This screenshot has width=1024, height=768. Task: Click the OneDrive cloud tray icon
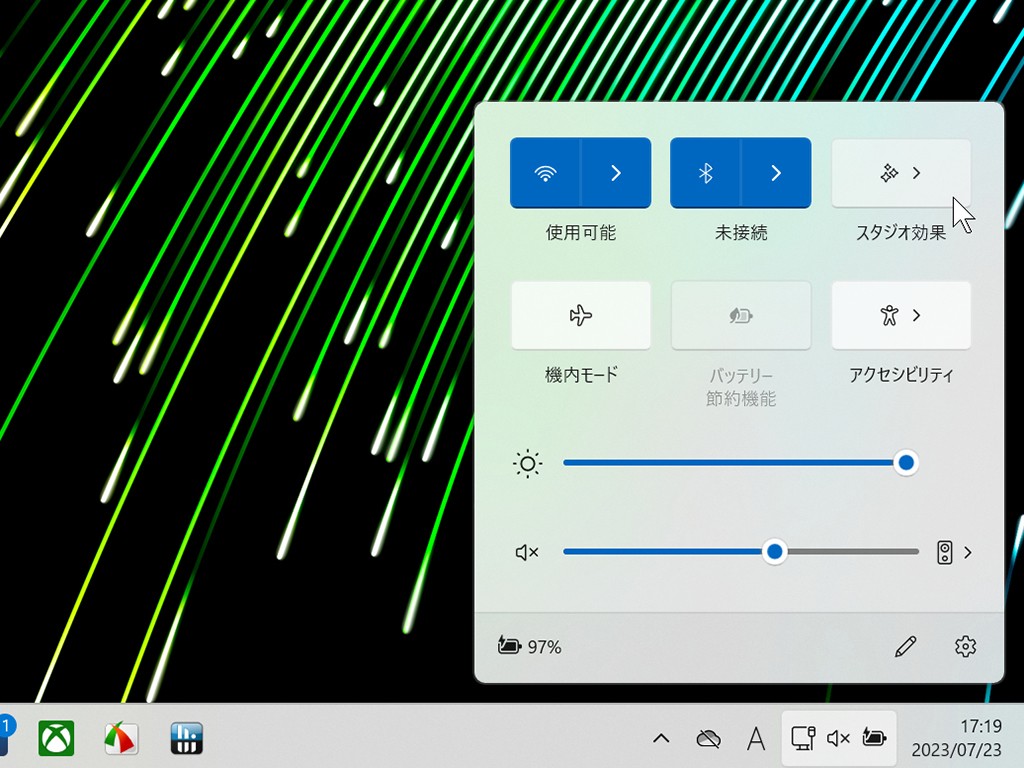click(708, 739)
